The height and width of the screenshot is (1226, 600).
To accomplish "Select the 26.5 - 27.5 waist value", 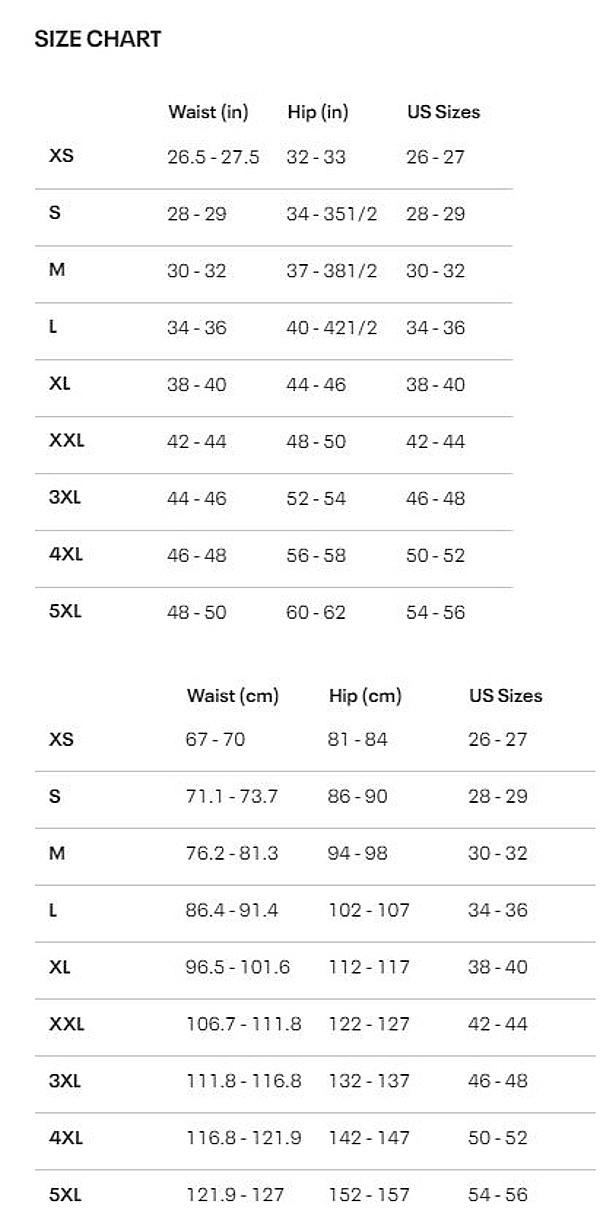I will click(213, 157).
